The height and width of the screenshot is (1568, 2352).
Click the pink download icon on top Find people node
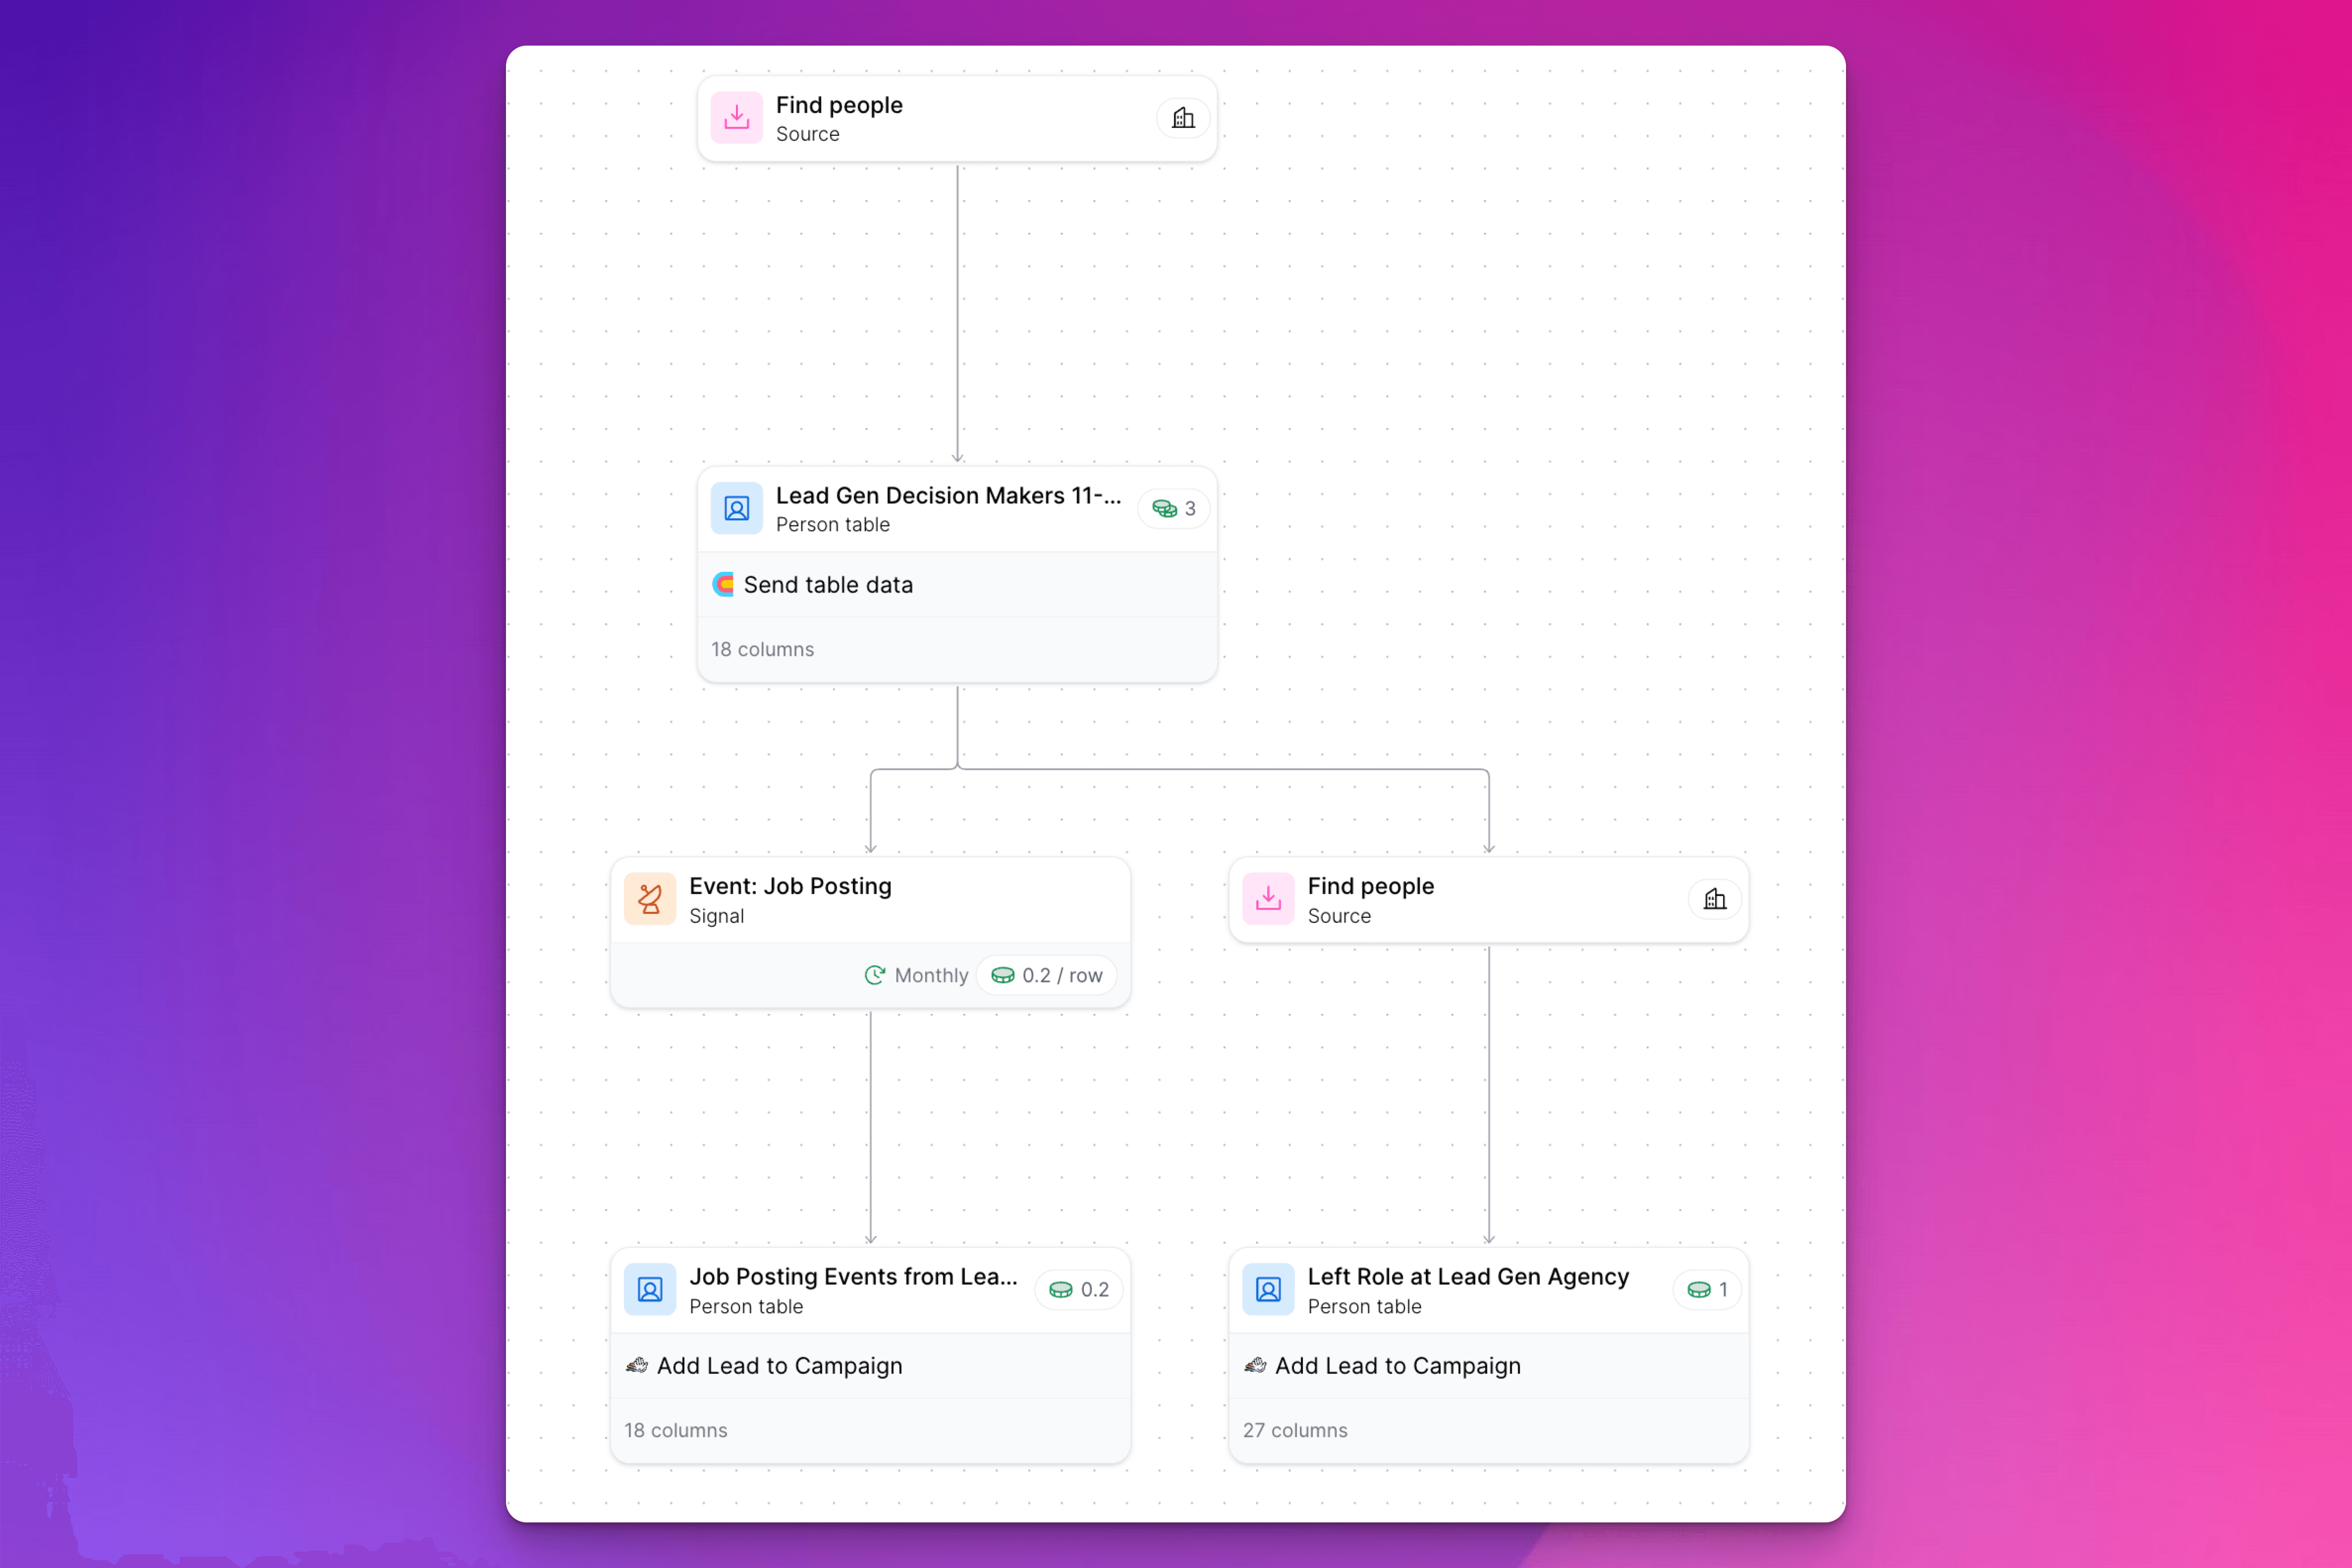pos(736,118)
